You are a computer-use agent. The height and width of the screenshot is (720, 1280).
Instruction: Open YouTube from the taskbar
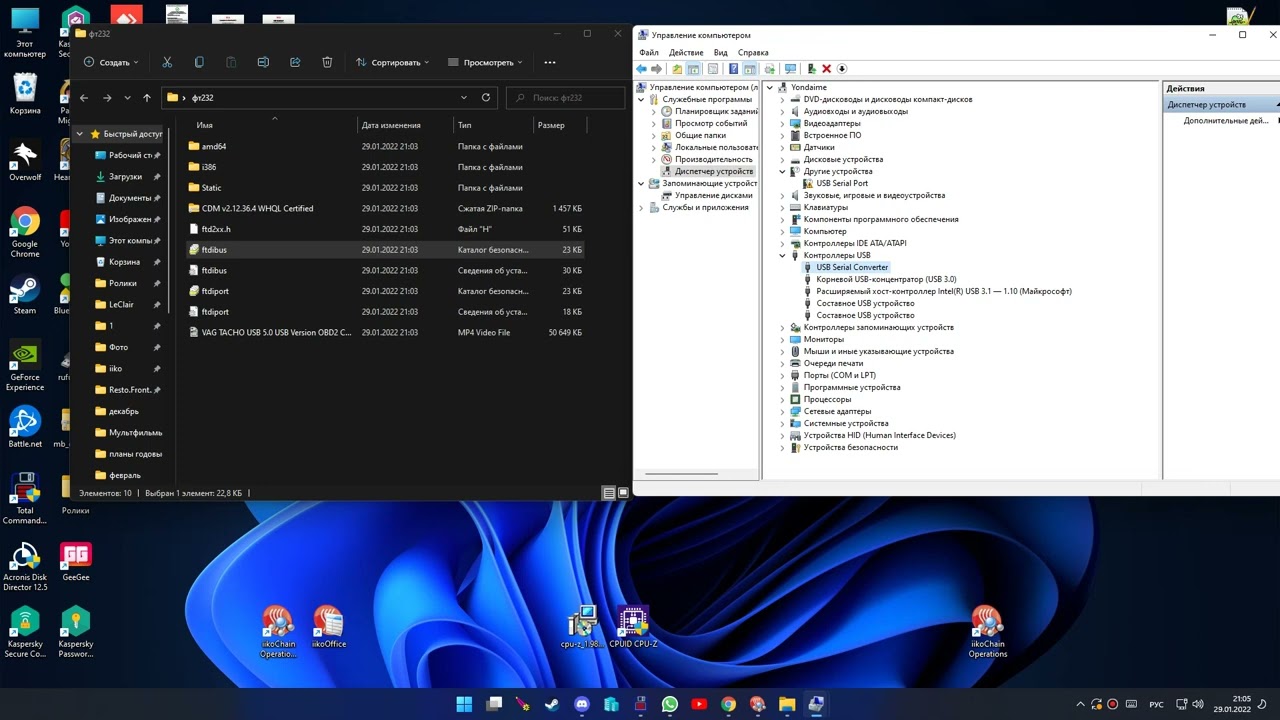[699, 704]
